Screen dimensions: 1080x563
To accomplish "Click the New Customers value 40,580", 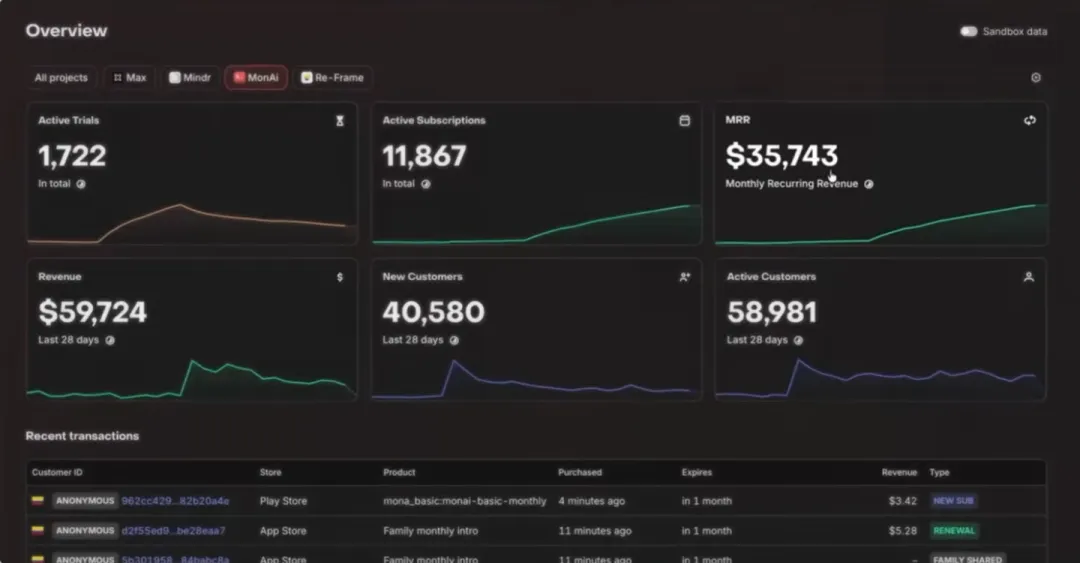I will point(433,312).
